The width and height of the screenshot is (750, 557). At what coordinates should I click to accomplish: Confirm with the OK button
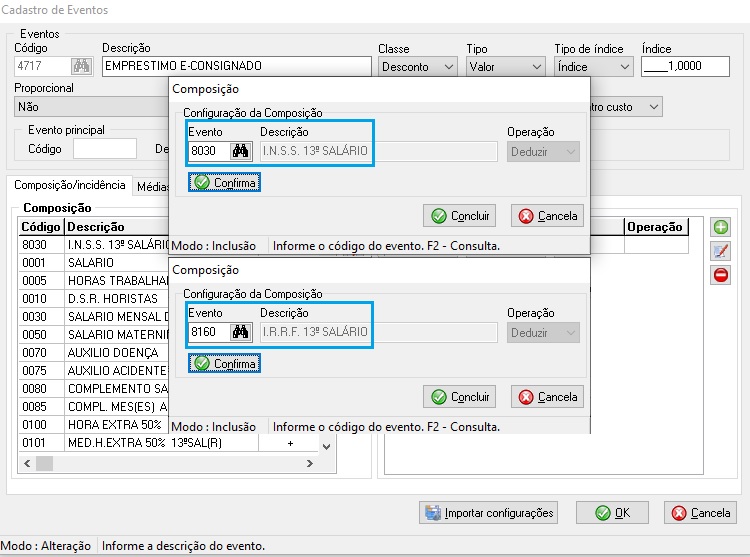pyautogui.click(x=612, y=513)
